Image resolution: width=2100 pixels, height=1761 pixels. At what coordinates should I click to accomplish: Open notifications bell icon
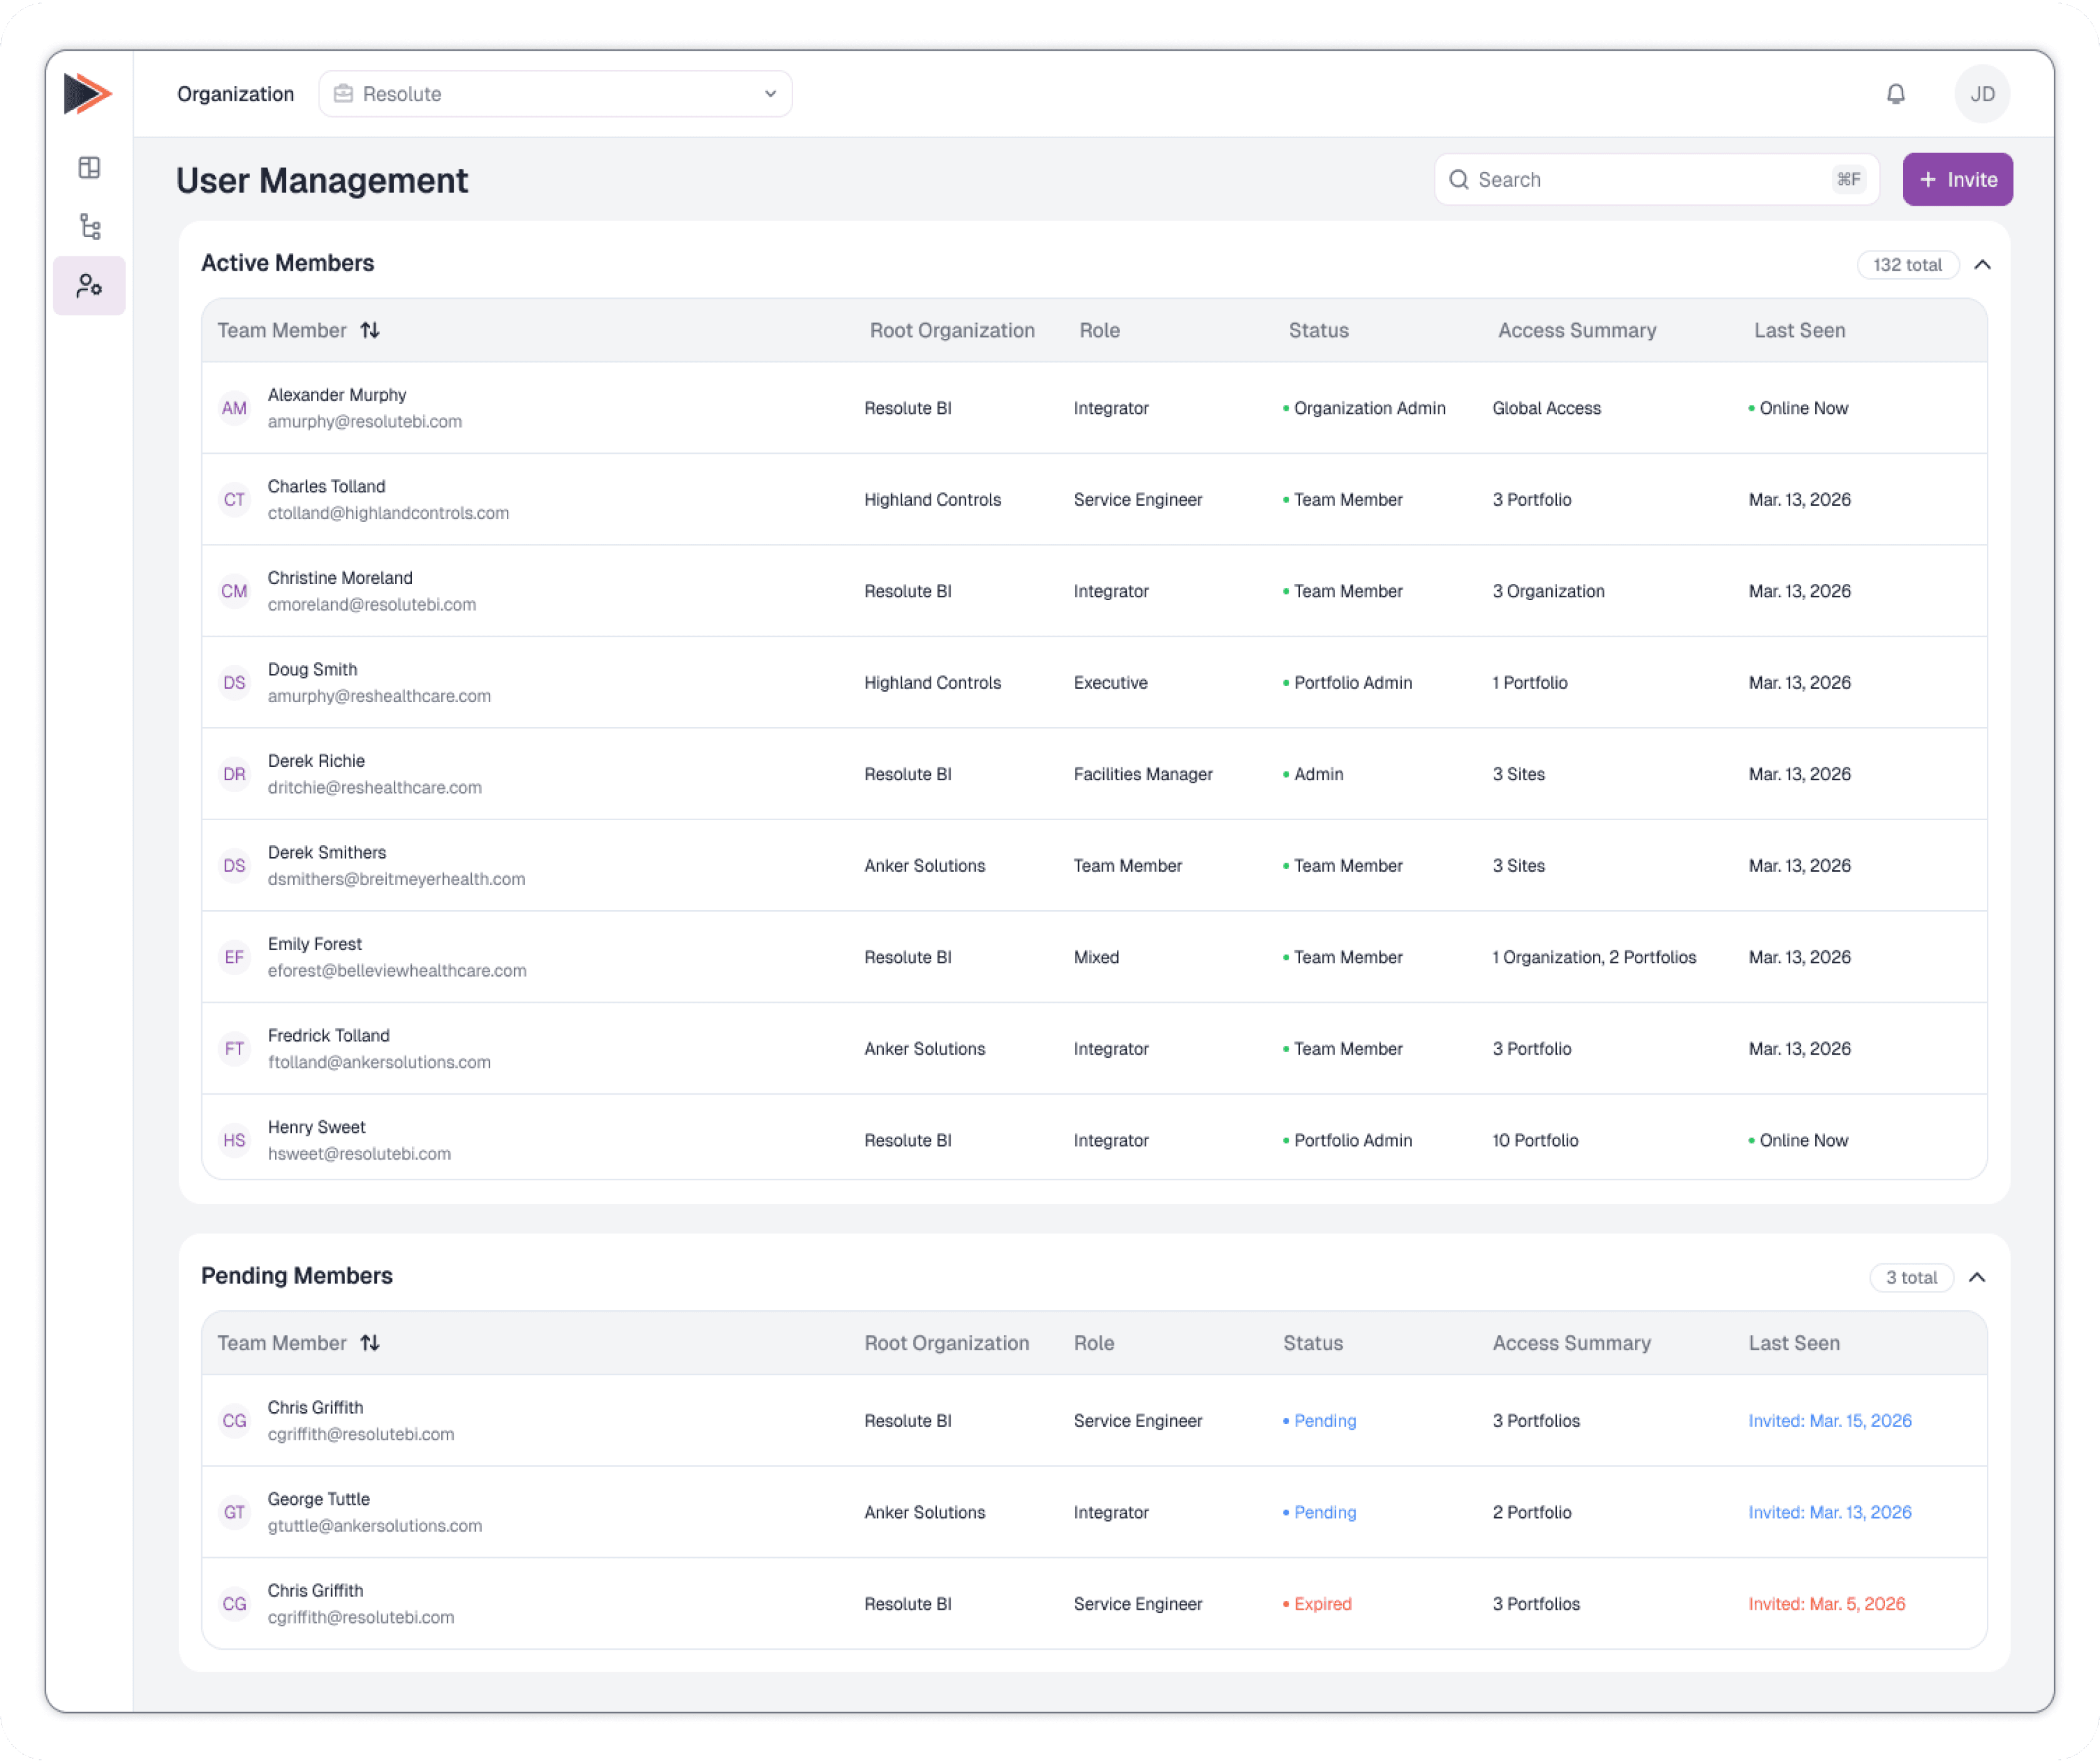(1895, 94)
